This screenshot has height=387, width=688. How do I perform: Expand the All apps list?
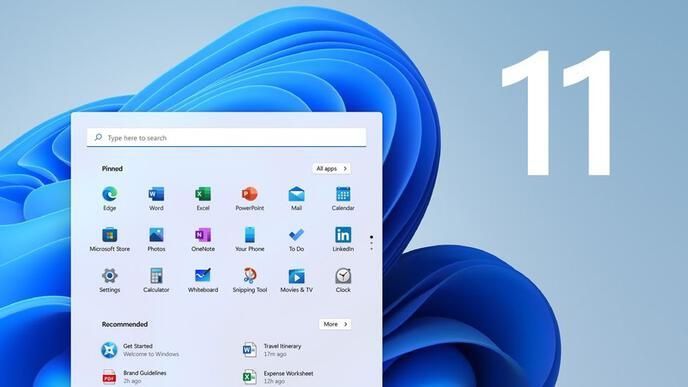pyautogui.click(x=331, y=168)
